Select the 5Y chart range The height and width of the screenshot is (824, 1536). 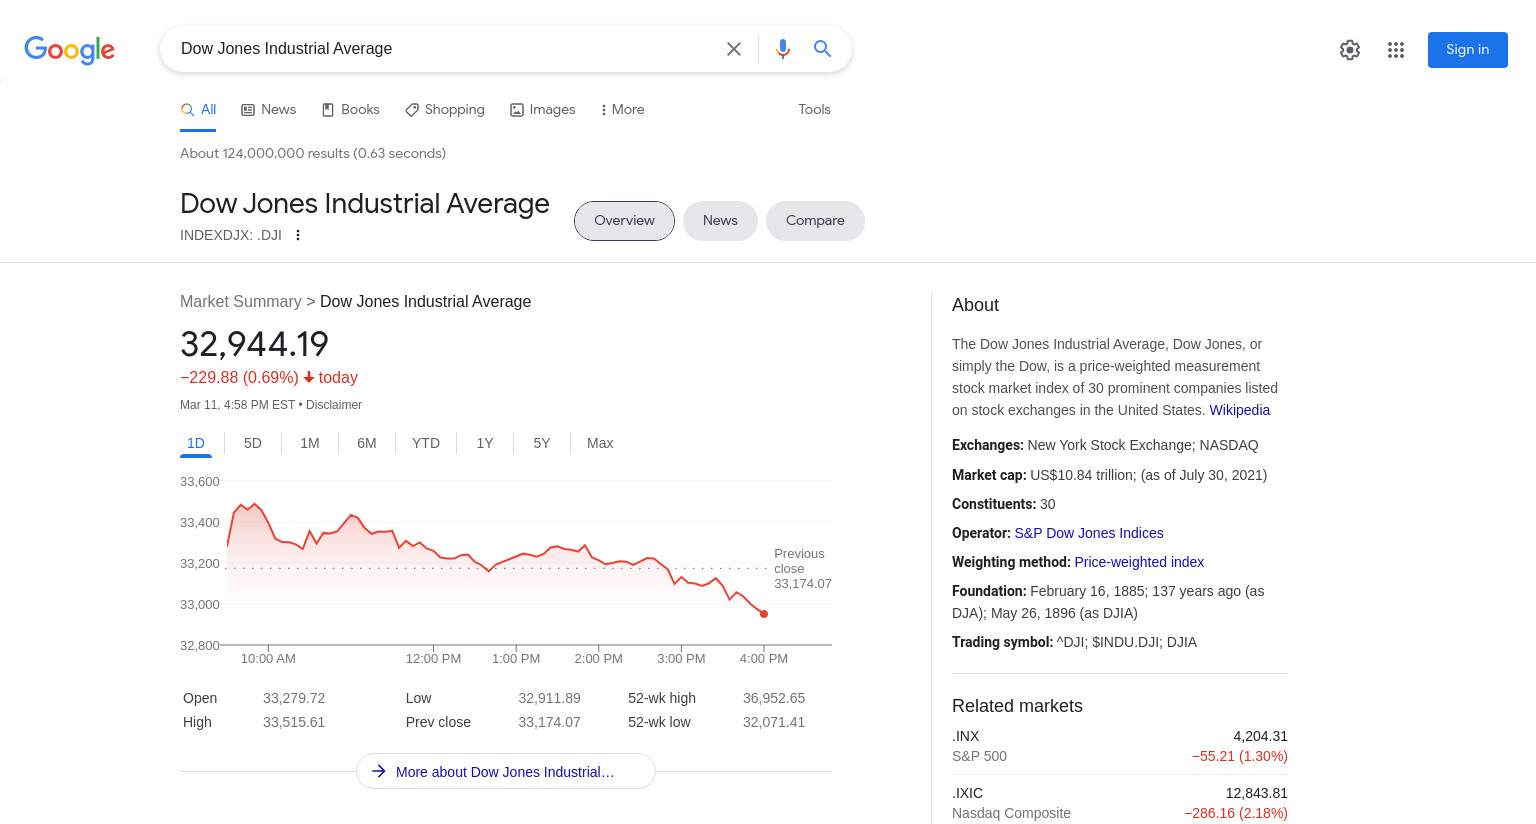(542, 443)
